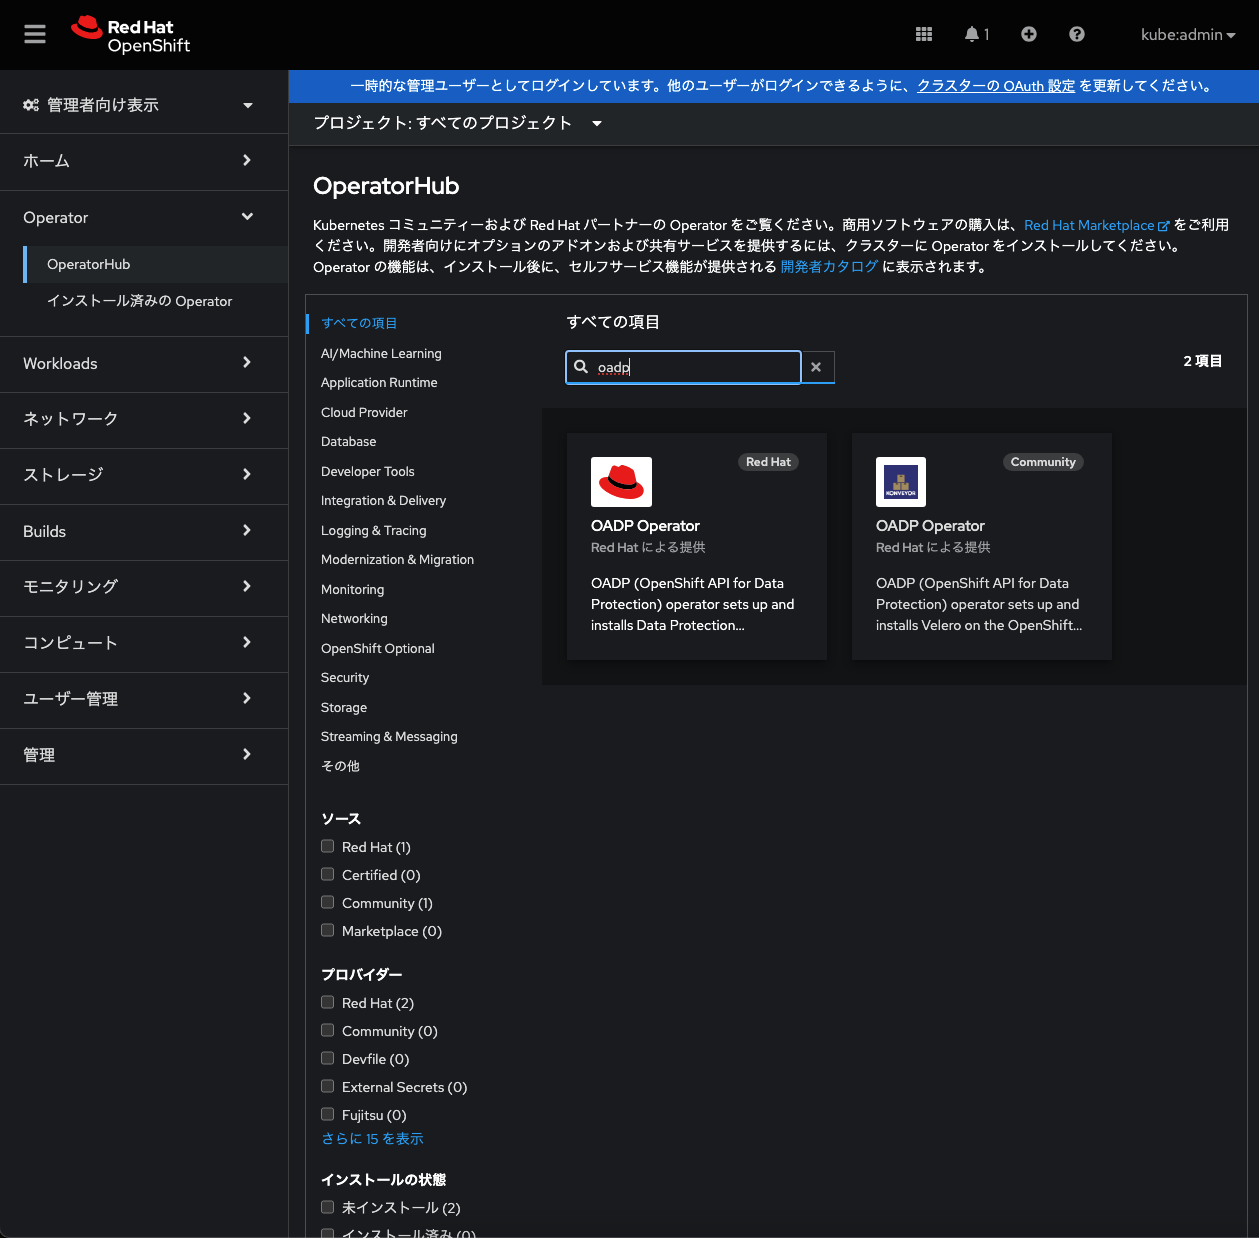Filter by Networking category
Screen dimensions: 1259x1238
click(354, 619)
